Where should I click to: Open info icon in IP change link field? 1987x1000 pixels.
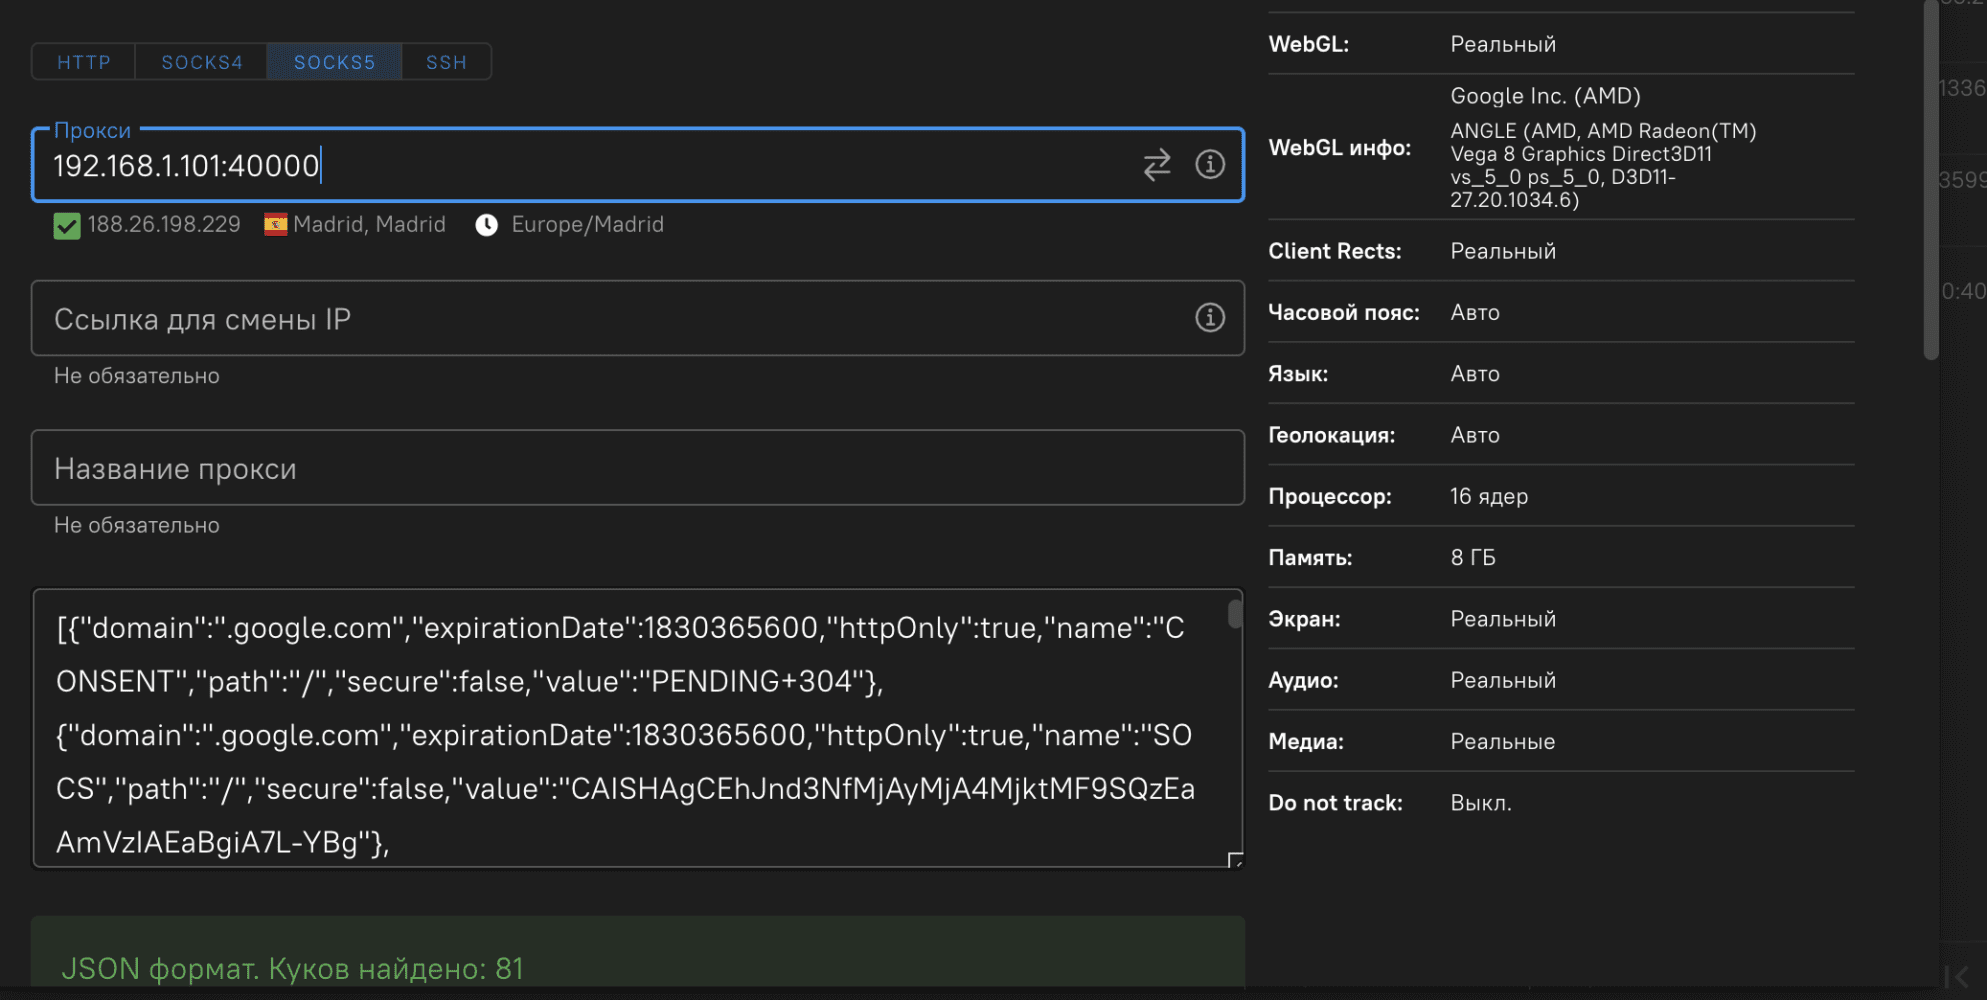(1210, 318)
